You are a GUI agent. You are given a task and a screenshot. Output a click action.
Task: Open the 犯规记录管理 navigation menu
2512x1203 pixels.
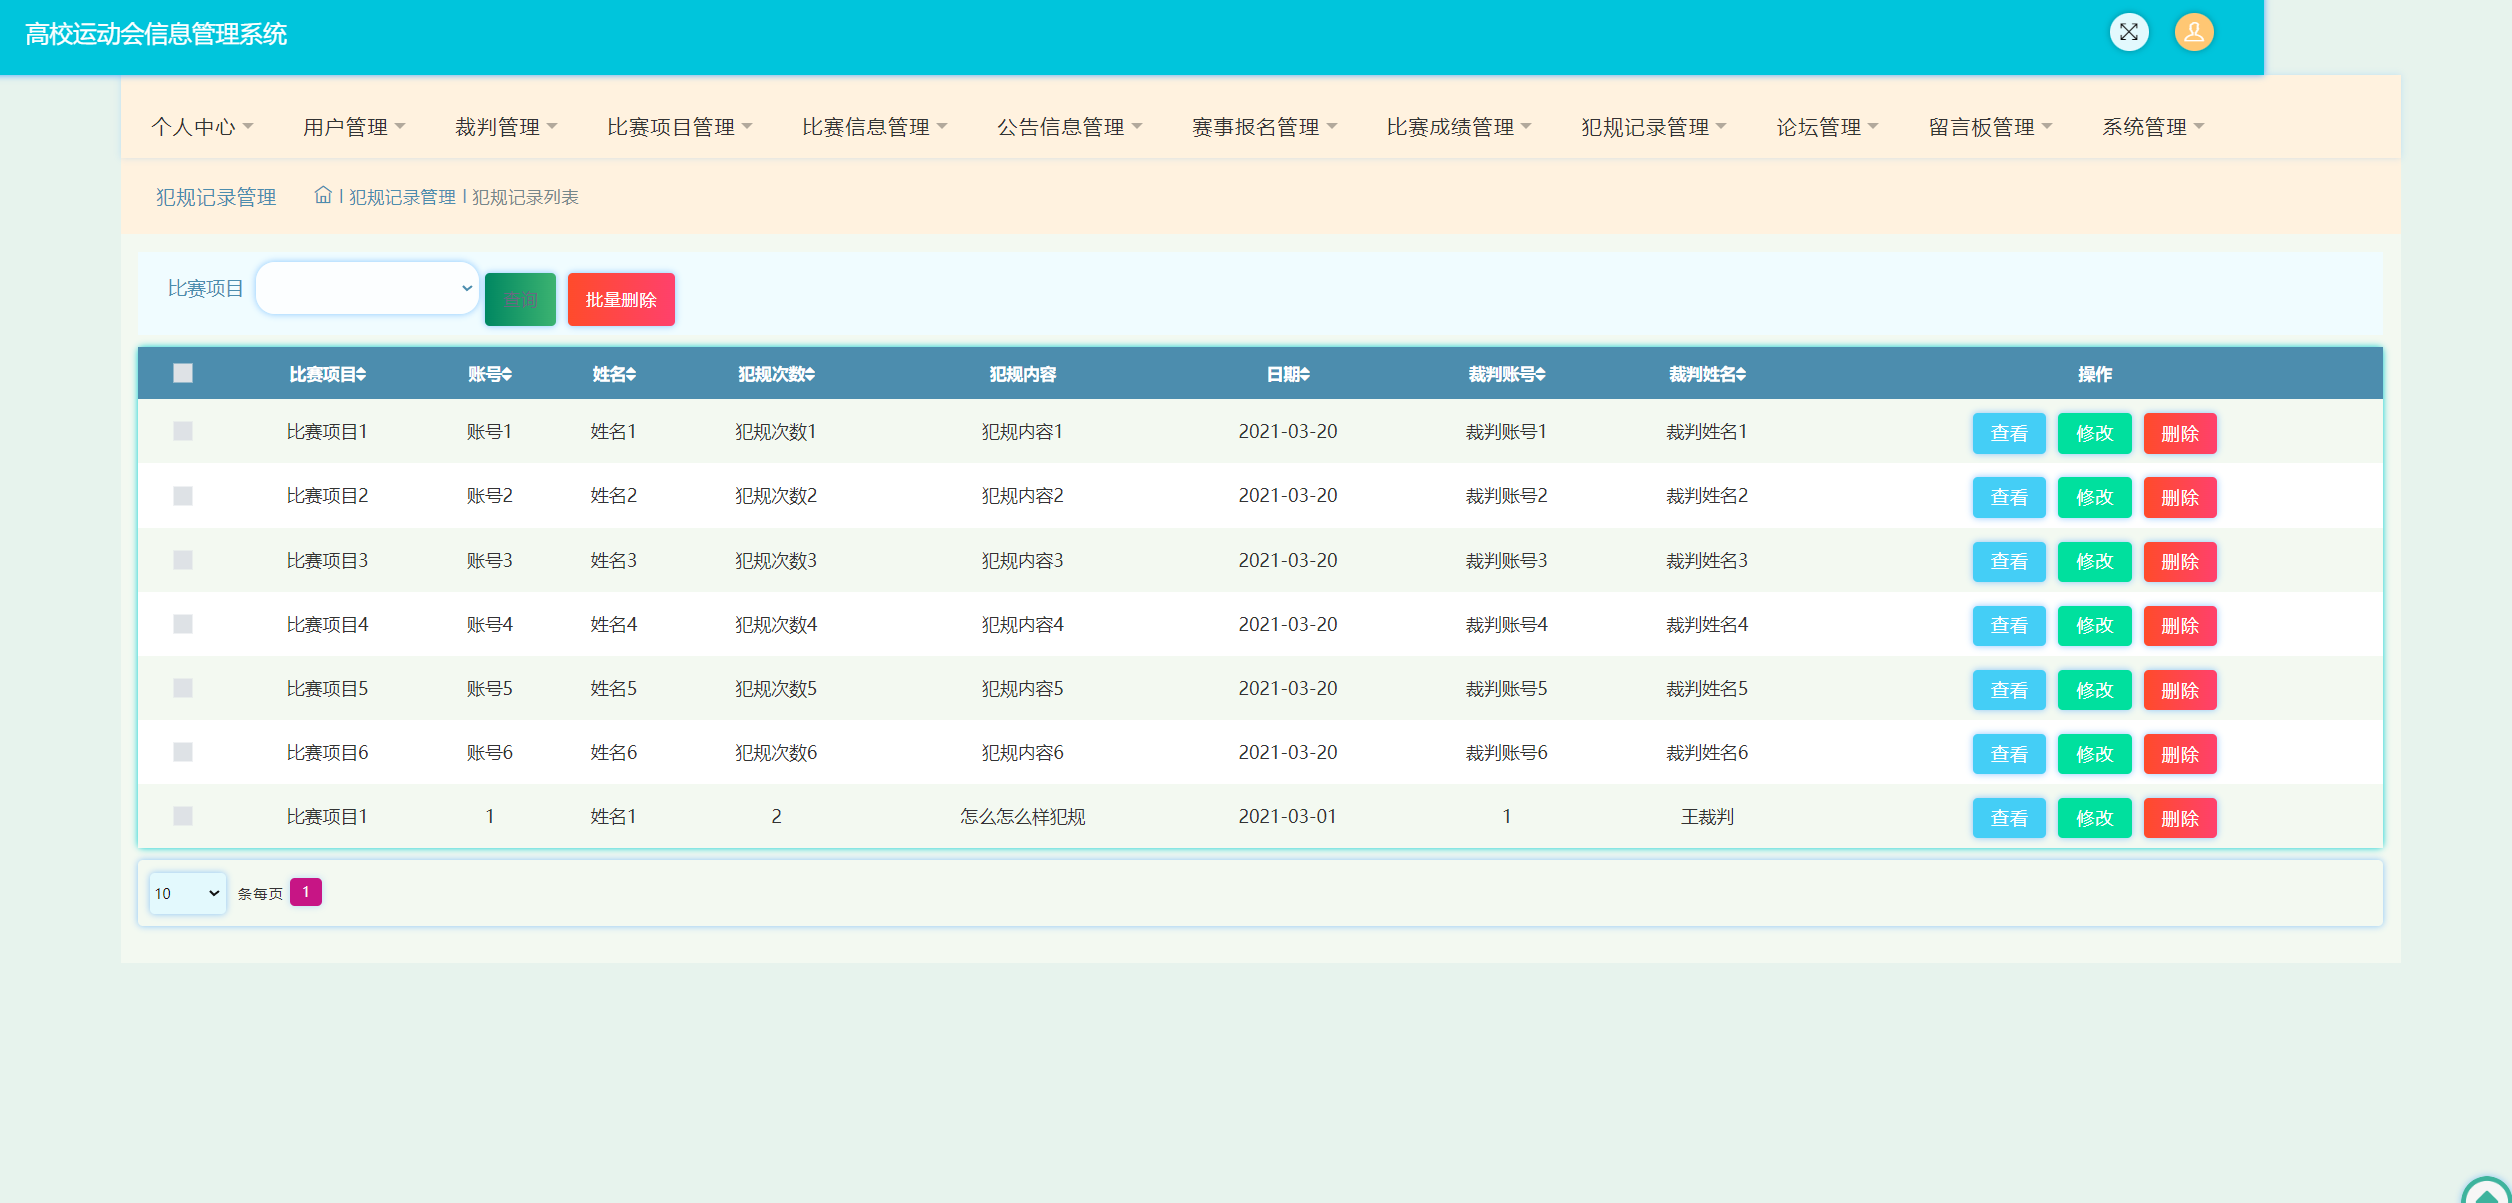pyautogui.click(x=1653, y=127)
